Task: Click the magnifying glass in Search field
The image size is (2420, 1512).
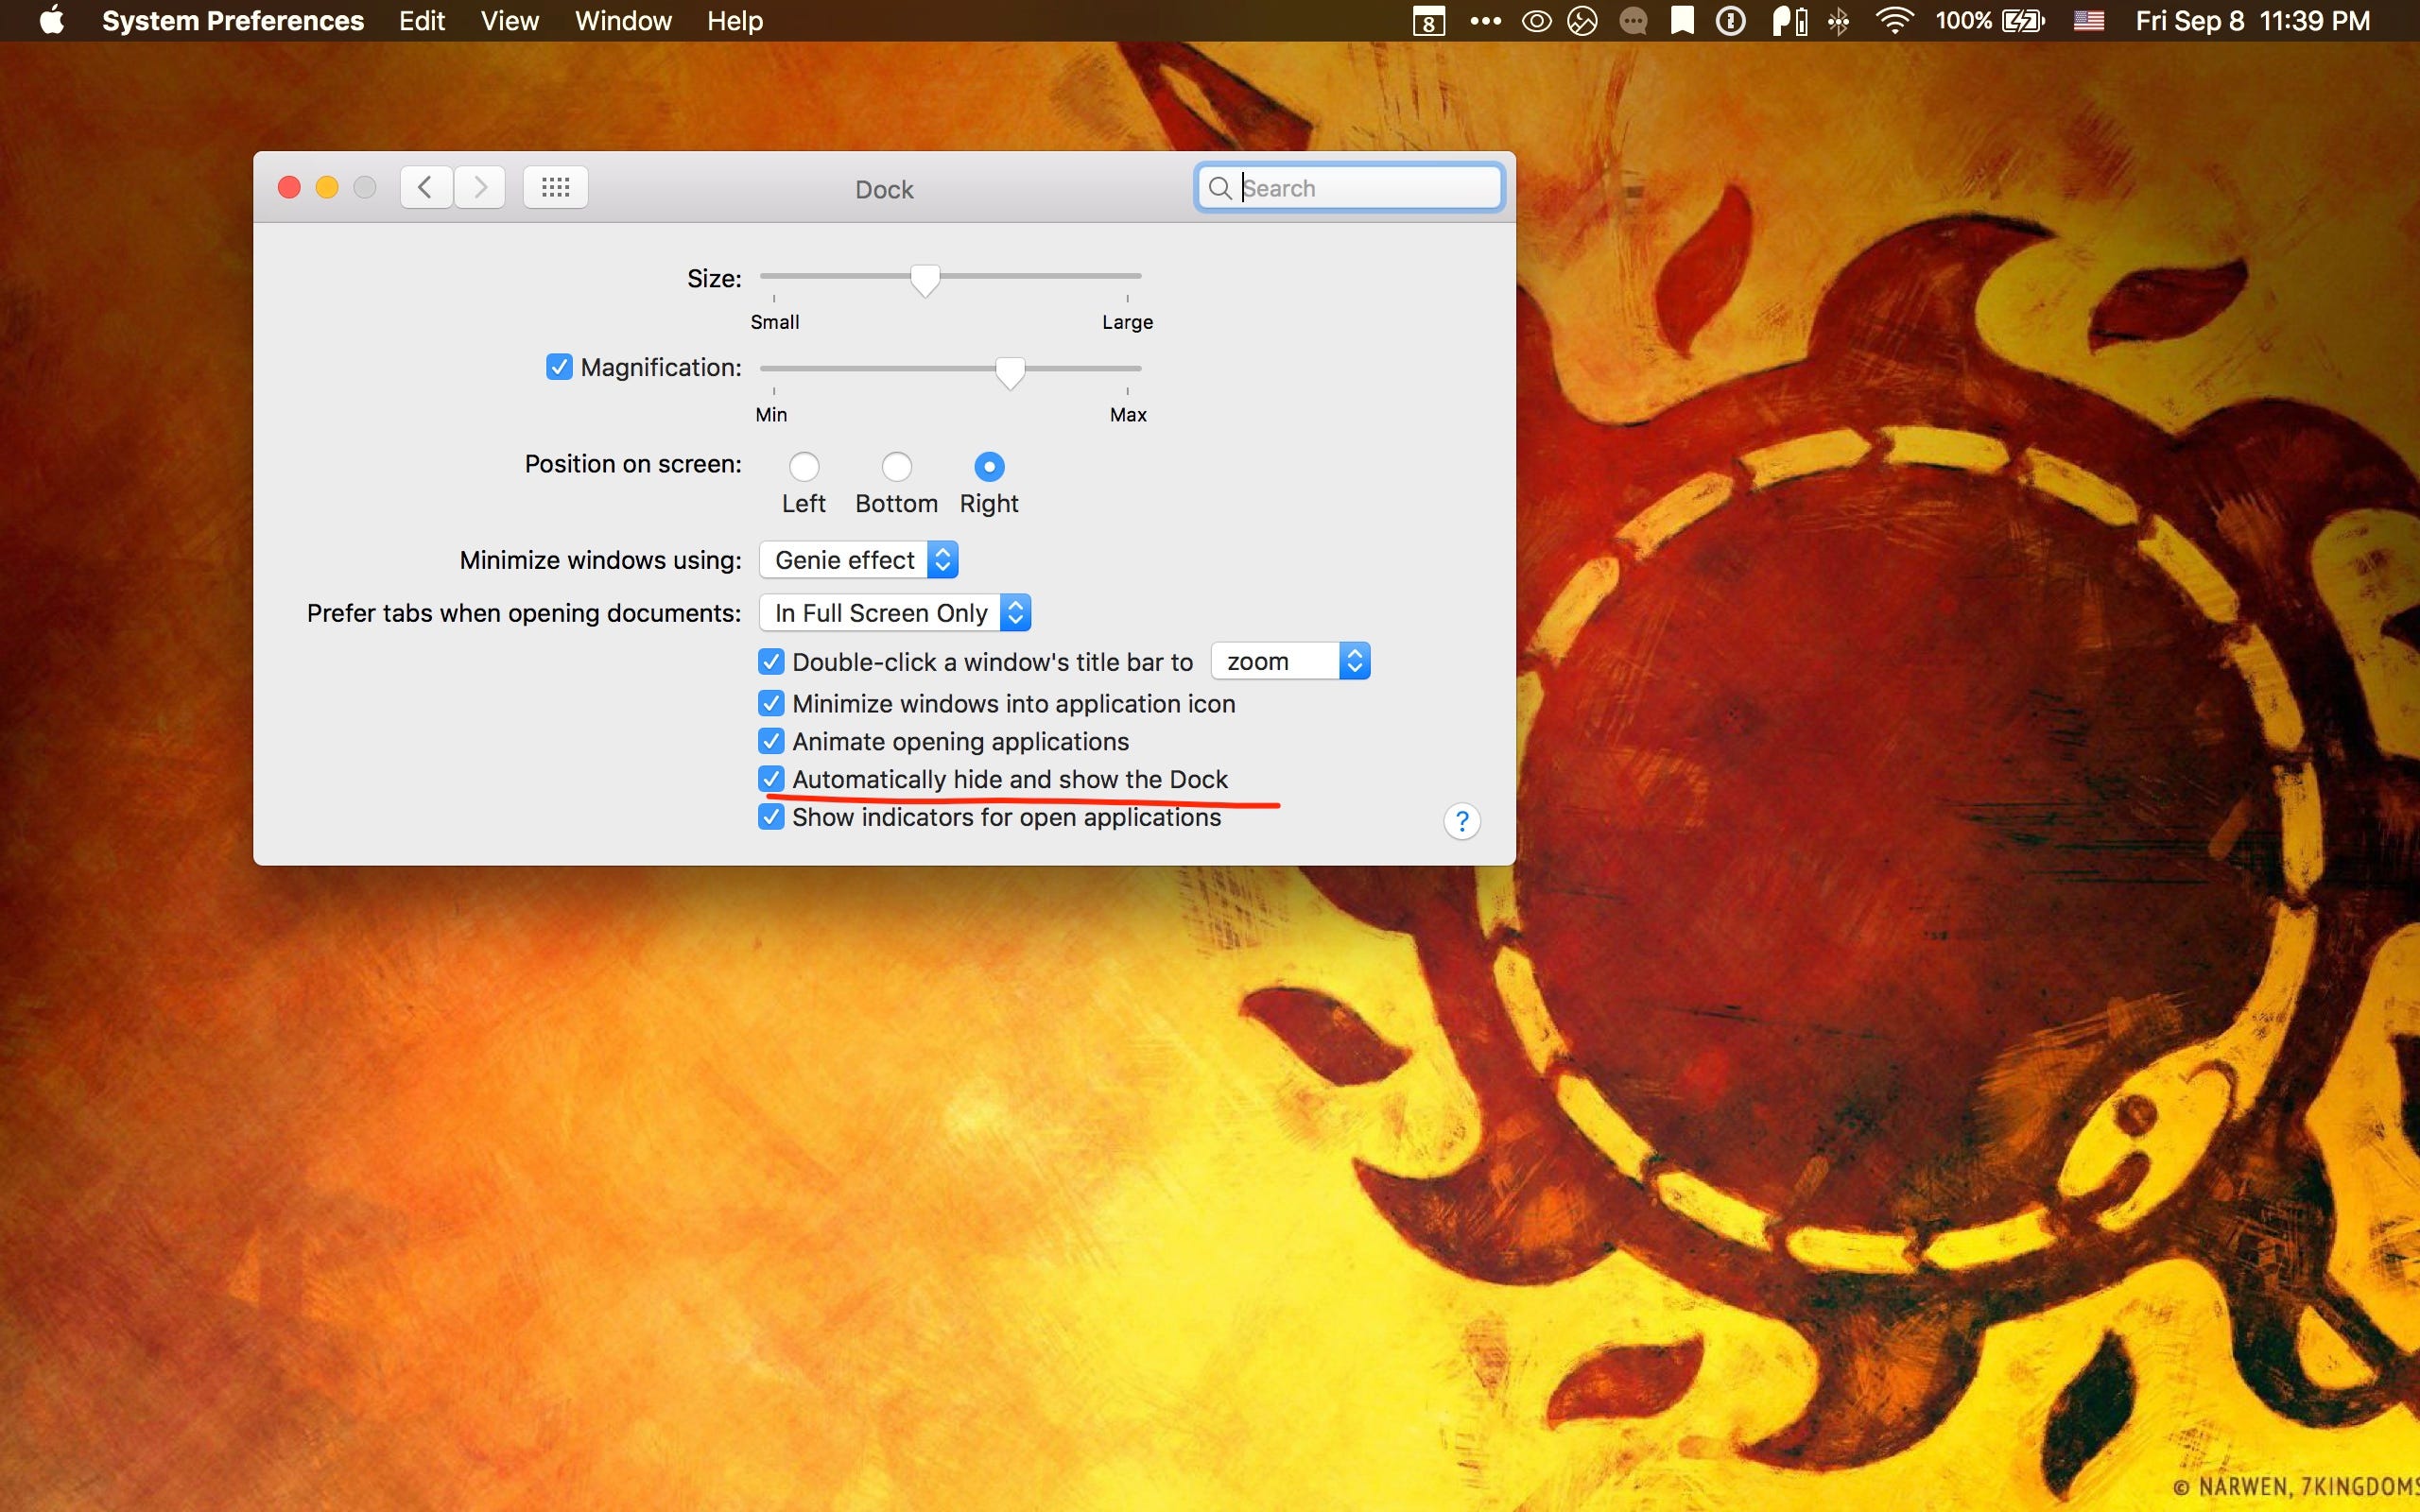Action: coord(1219,188)
